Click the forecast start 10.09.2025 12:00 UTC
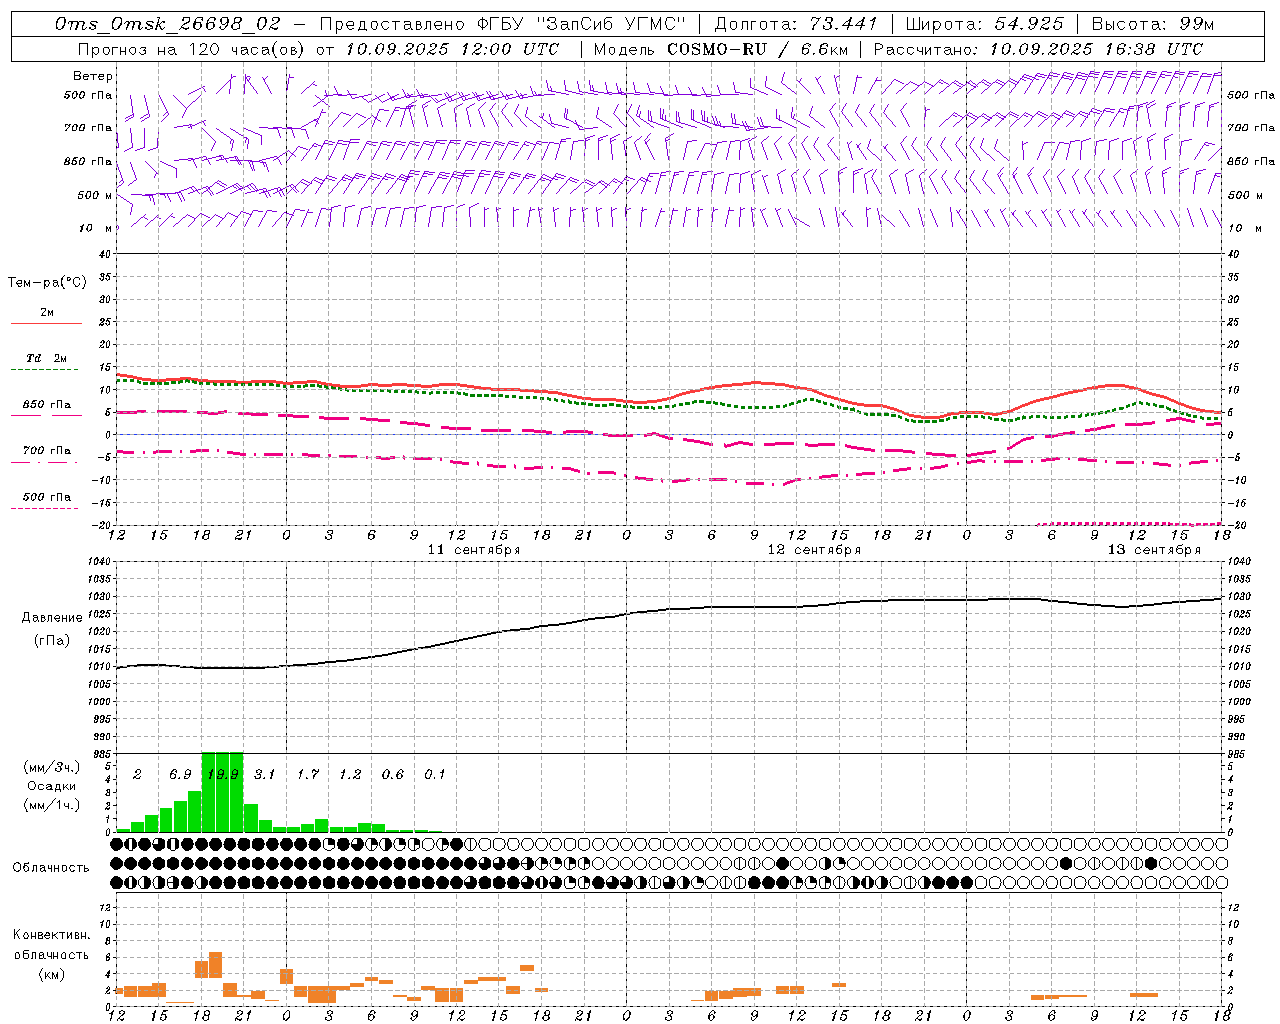Viewport: 1280px width, 1024px height. (453, 49)
